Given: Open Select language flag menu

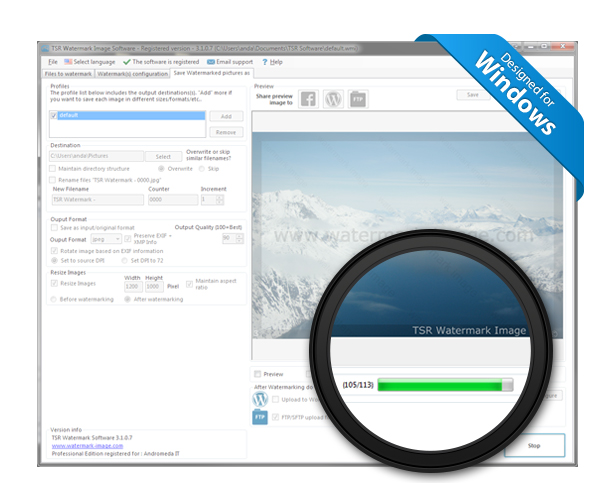Looking at the screenshot, I should [68, 62].
